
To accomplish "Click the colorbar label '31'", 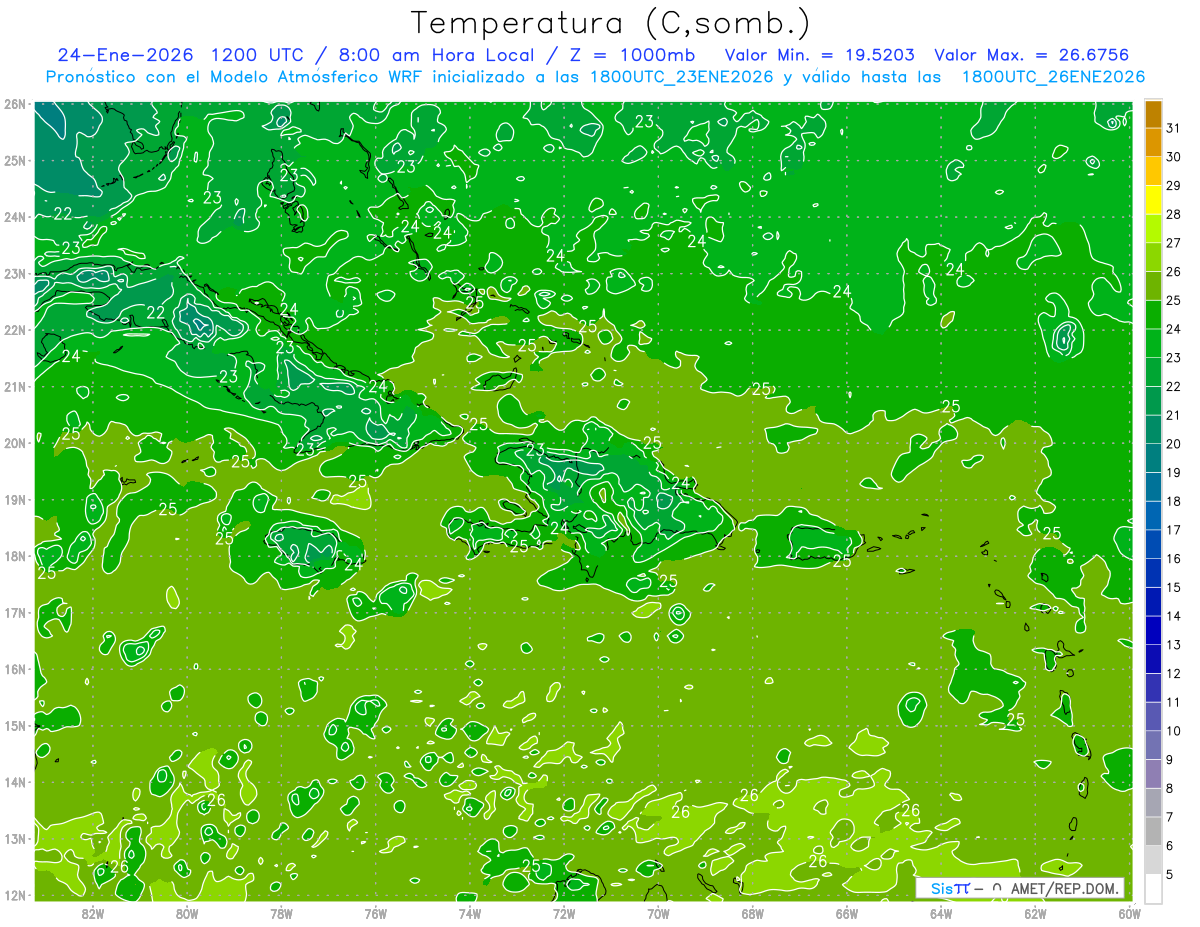I will click(1173, 128).
